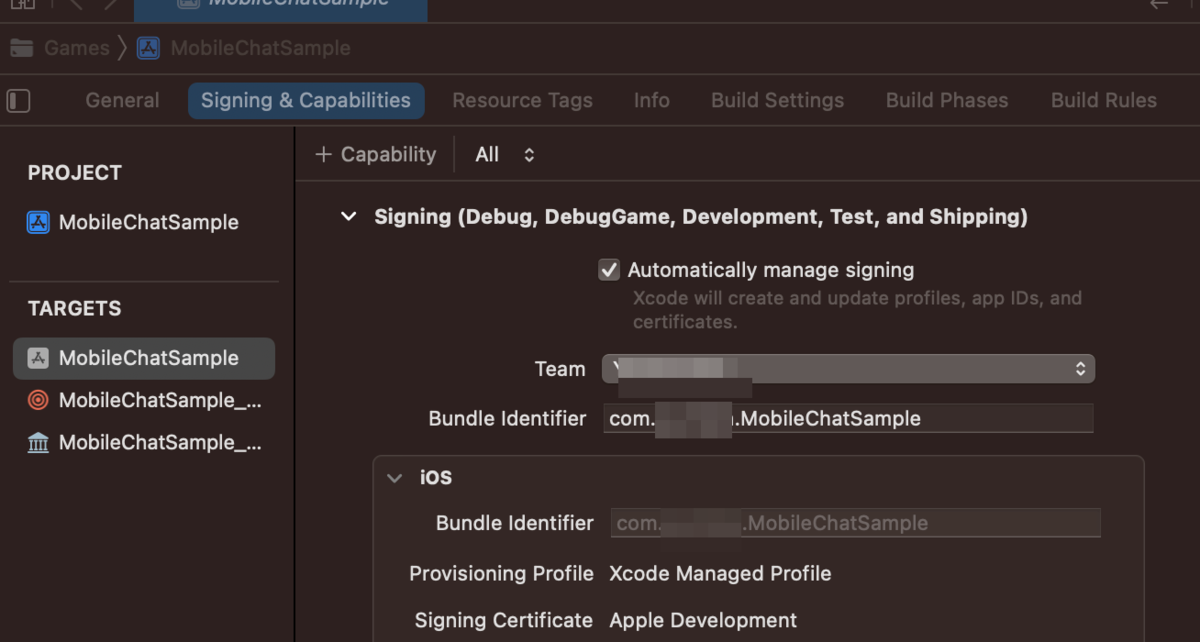Image resolution: width=1200 pixels, height=642 pixels.
Task: Select the Signing & Capabilities tab
Action: (306, 101)
